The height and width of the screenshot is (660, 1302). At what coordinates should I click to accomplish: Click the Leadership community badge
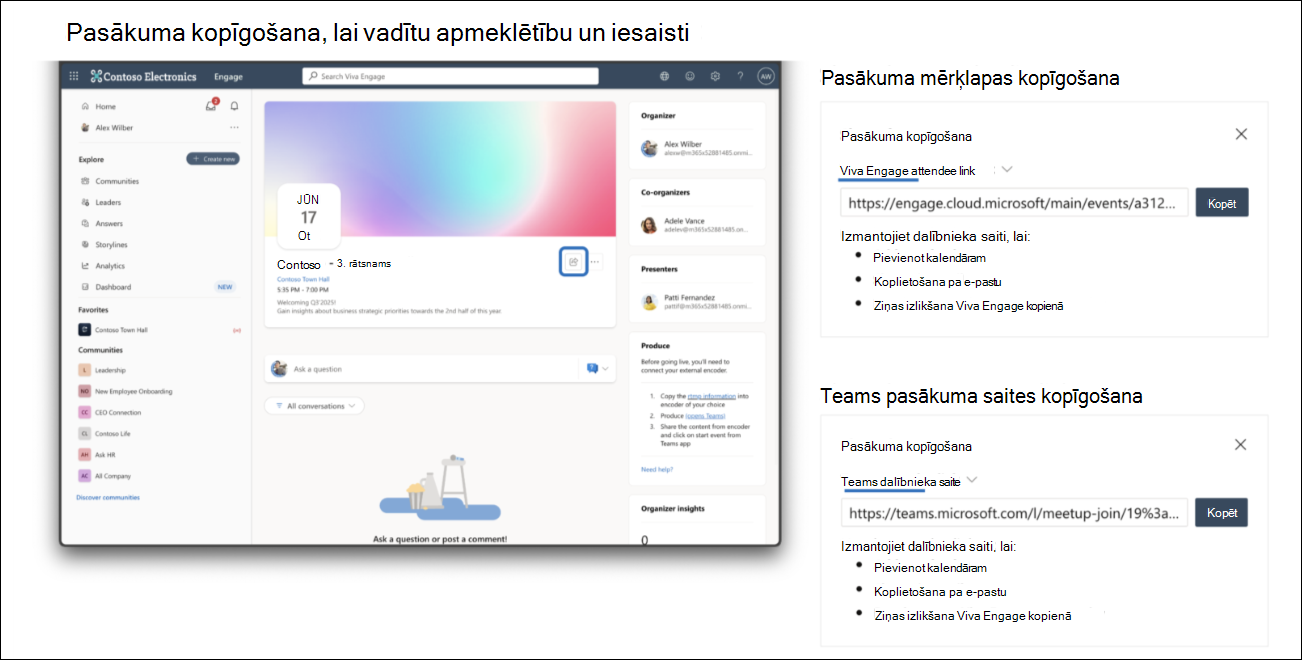pos(85,370)
